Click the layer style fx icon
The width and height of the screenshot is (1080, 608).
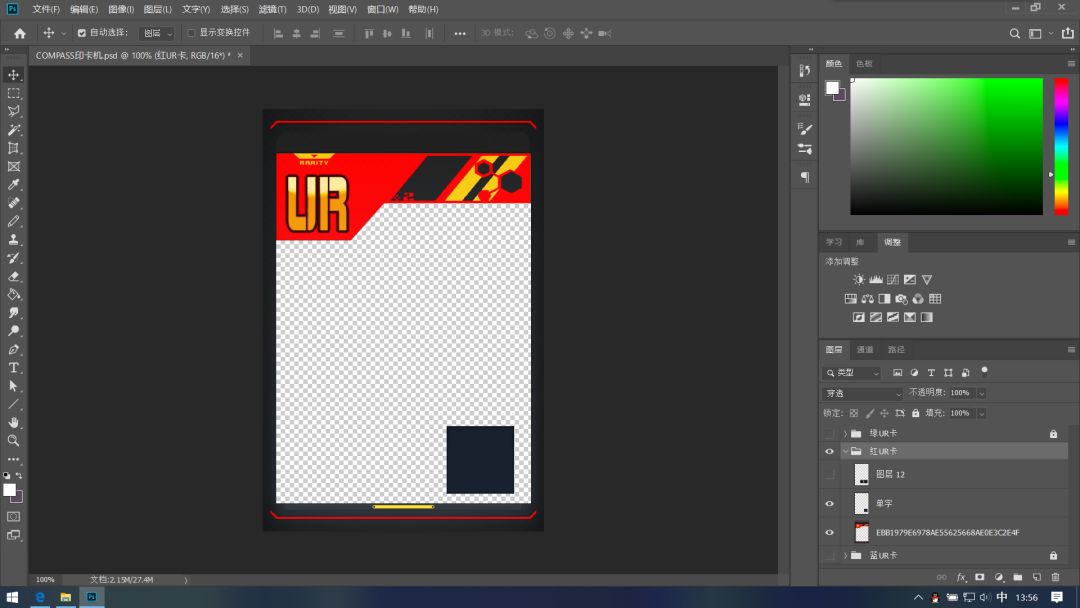coord(961,577)
